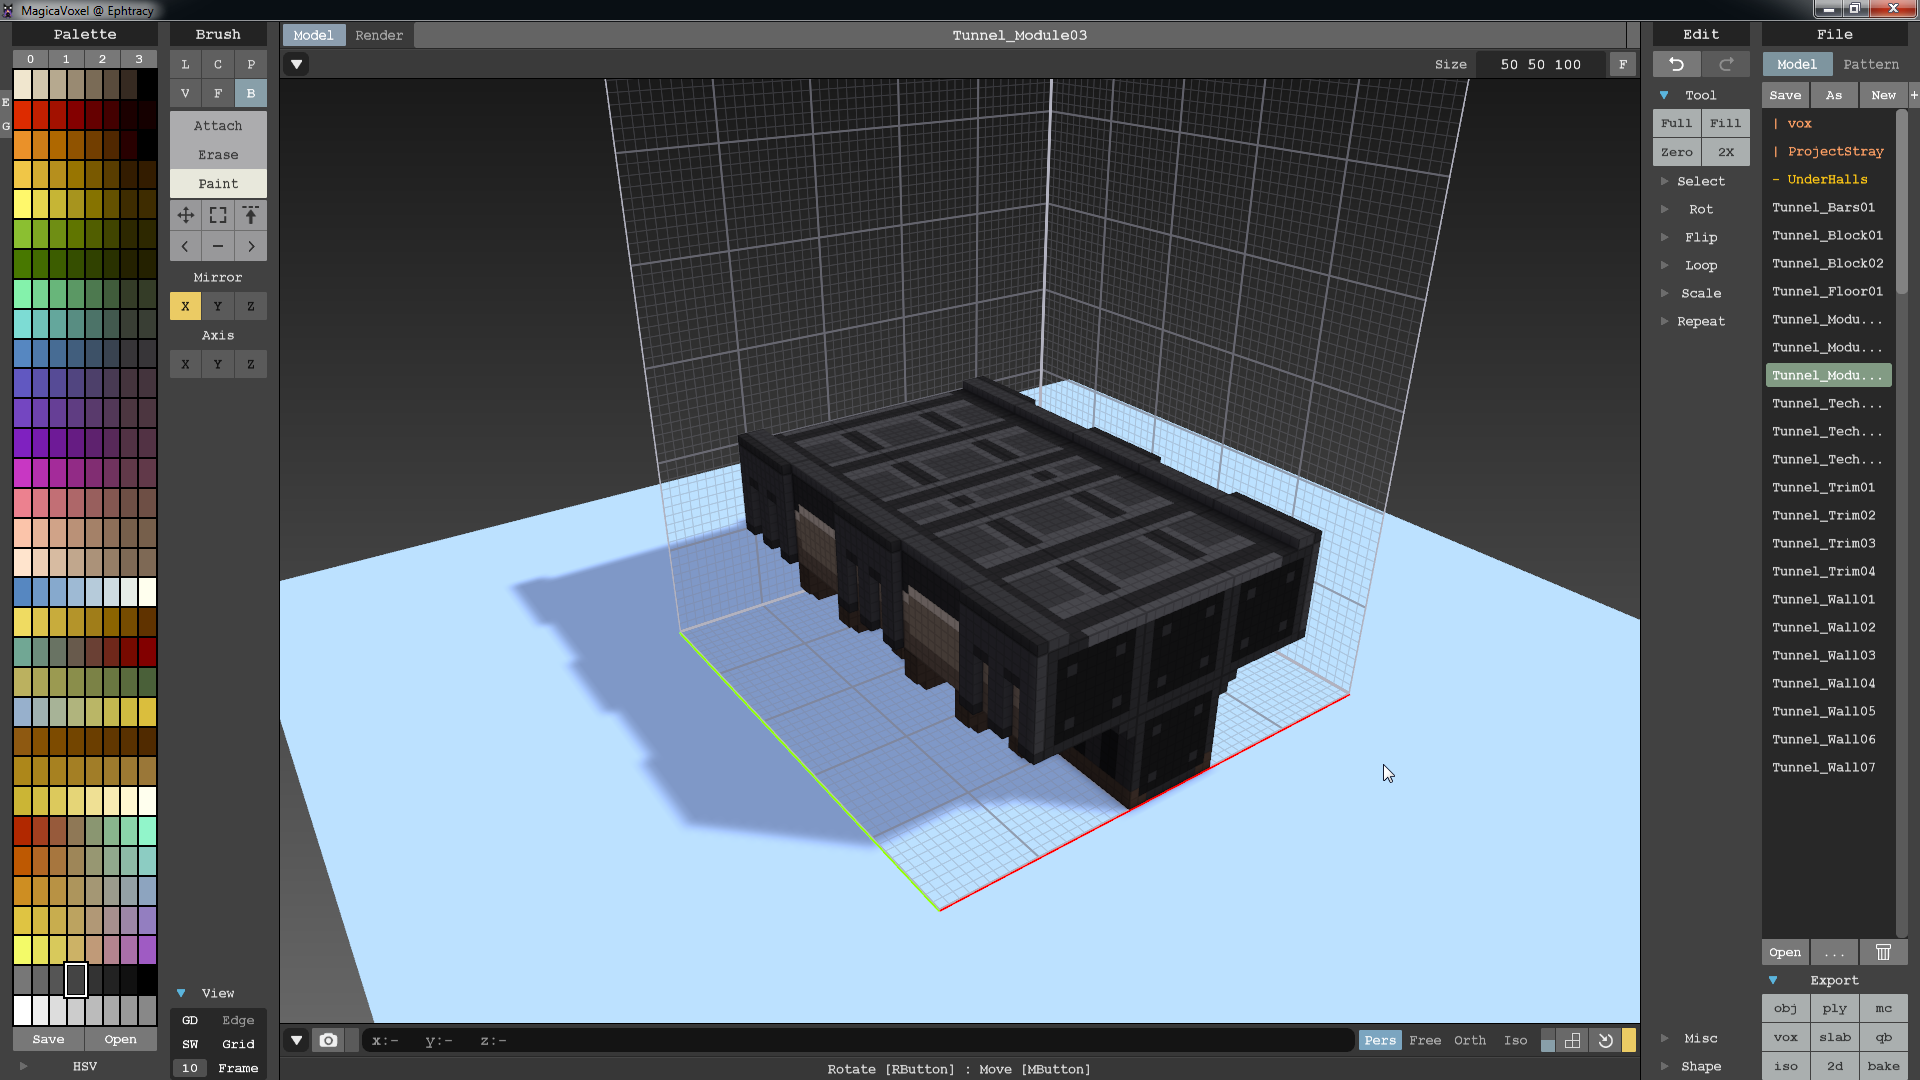Click the minus brush button
Screen dimensions: 1920x1080
point(218,246)
